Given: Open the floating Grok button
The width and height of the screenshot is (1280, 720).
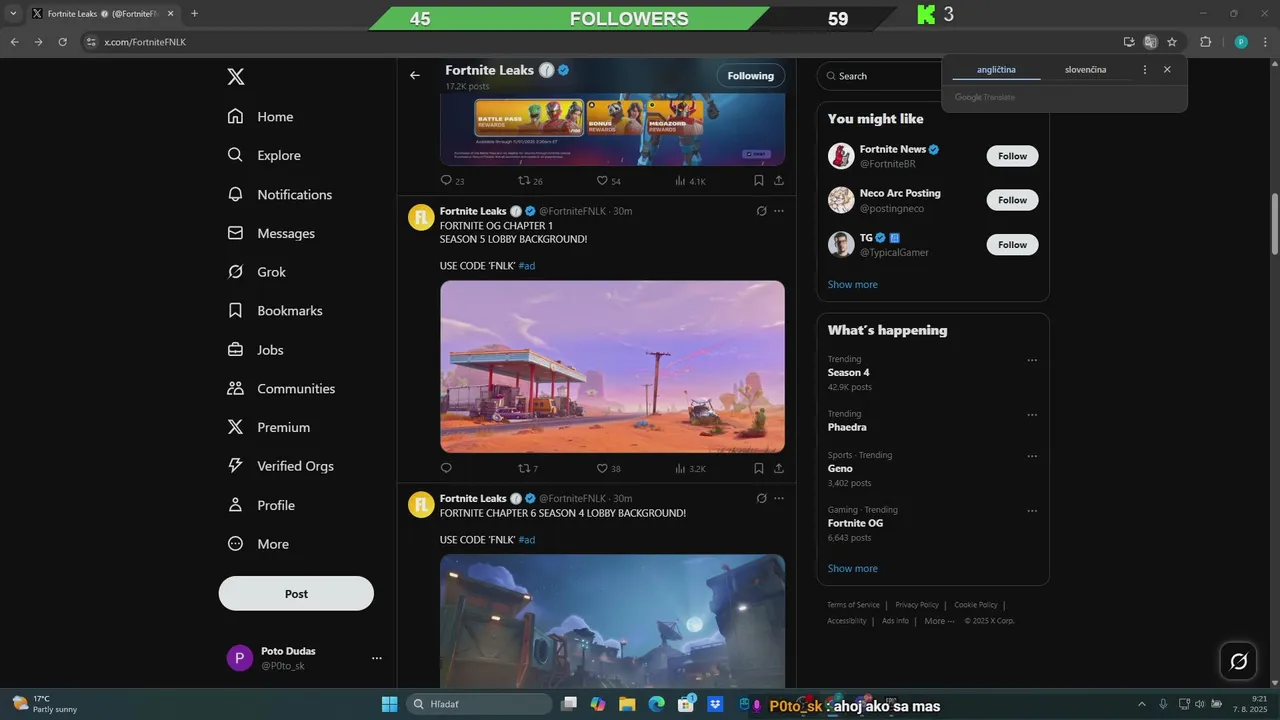Looking at the screenshot, I should tap(1238, 661).
